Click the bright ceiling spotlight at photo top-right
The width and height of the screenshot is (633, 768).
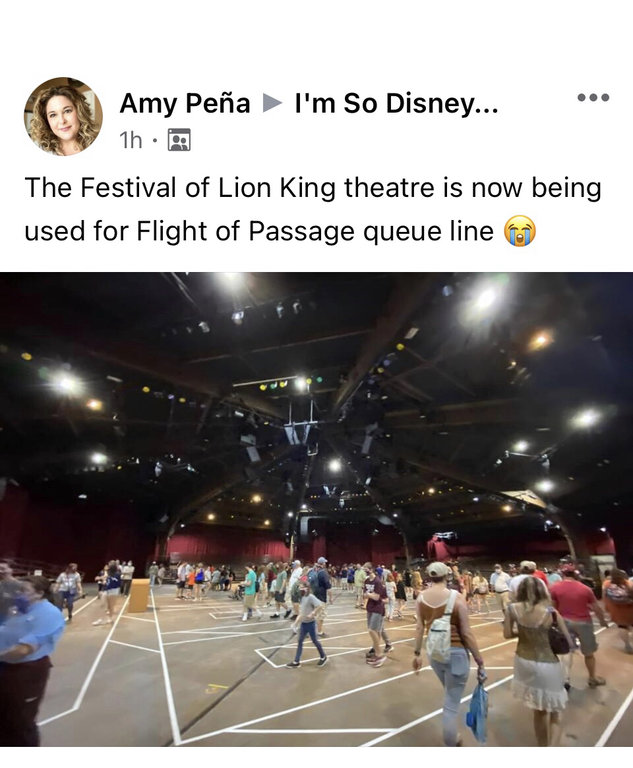[x=487, y=298]
